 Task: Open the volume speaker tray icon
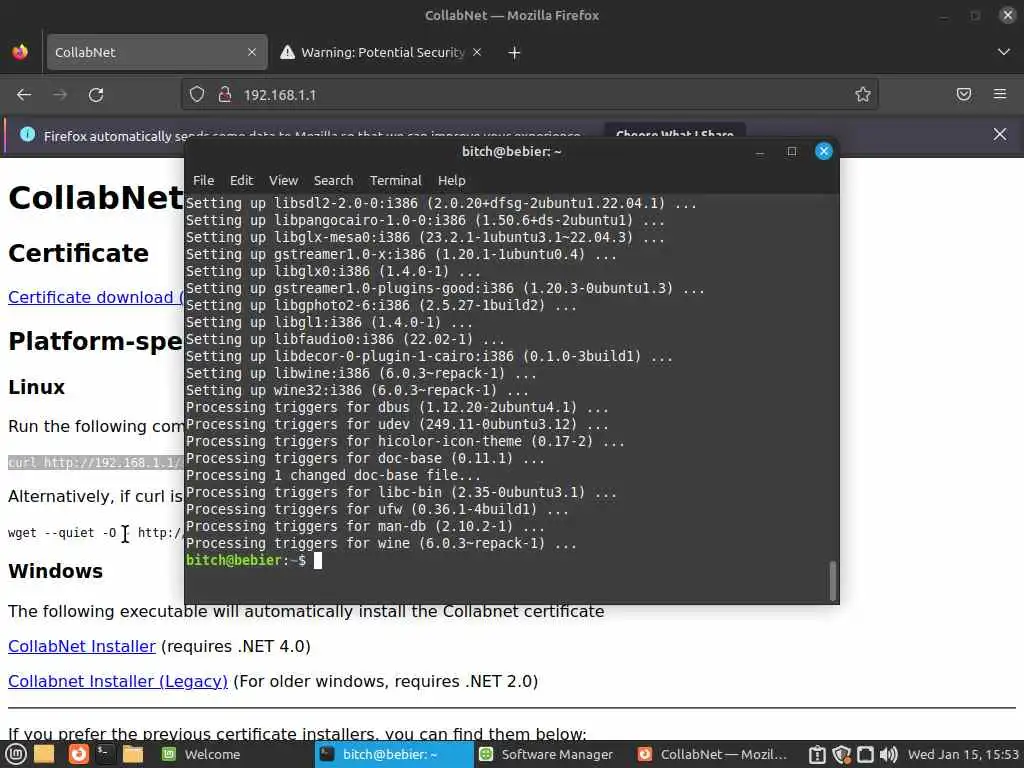pyautogui.click(x=889, y=755)
